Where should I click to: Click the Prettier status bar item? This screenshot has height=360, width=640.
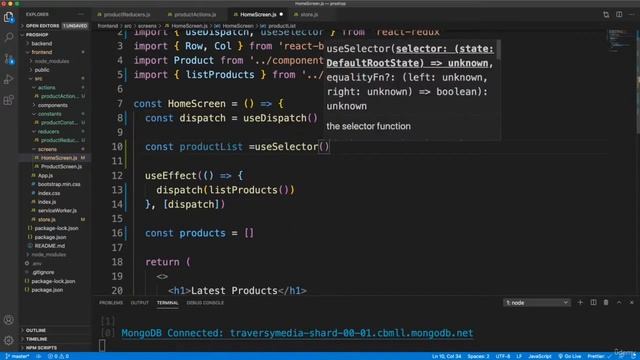tap(599, 356)
